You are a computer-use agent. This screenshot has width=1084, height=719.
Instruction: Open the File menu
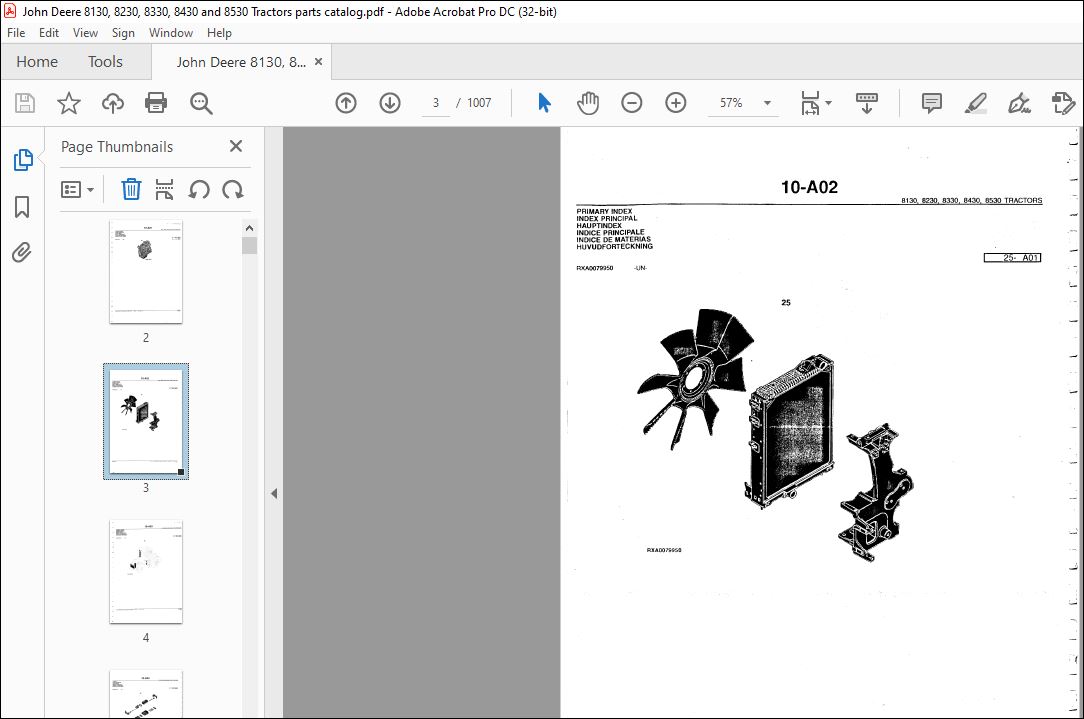(16, 32)
